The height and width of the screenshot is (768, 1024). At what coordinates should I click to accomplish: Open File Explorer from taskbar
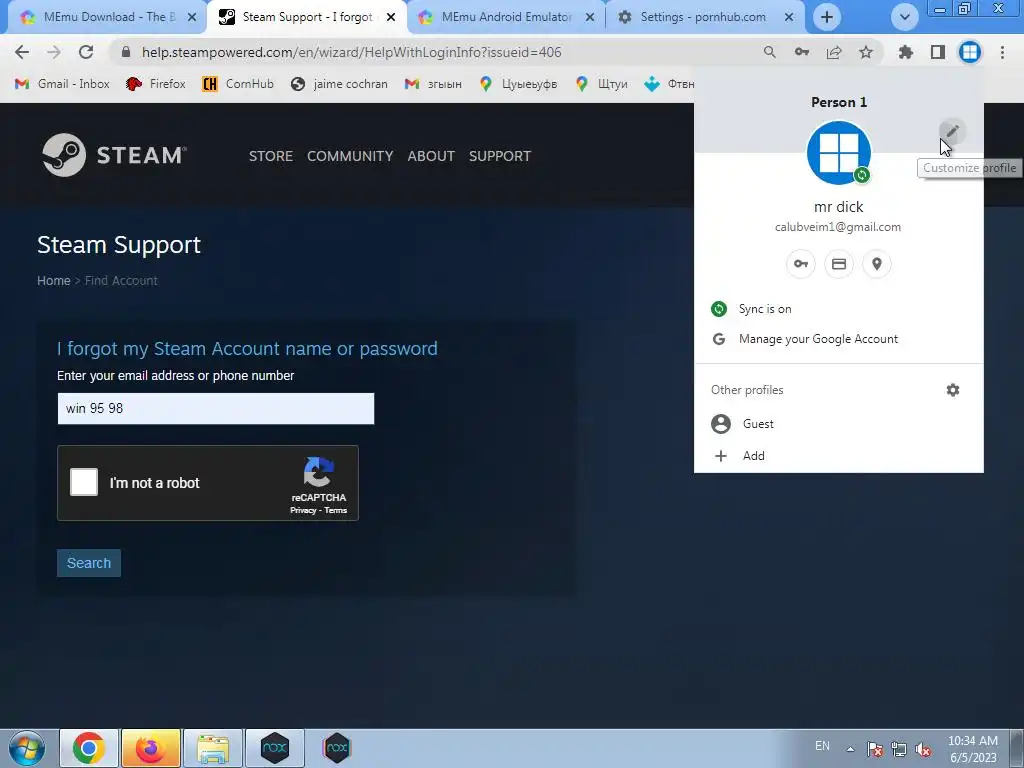(213, 748)
